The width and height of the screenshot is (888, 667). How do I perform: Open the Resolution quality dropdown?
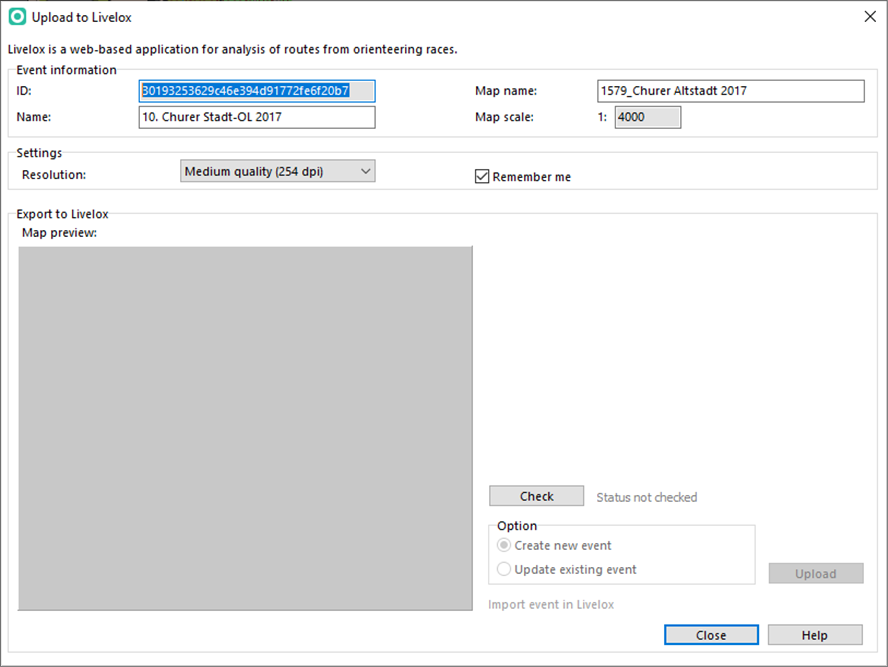tap(278, 171)
